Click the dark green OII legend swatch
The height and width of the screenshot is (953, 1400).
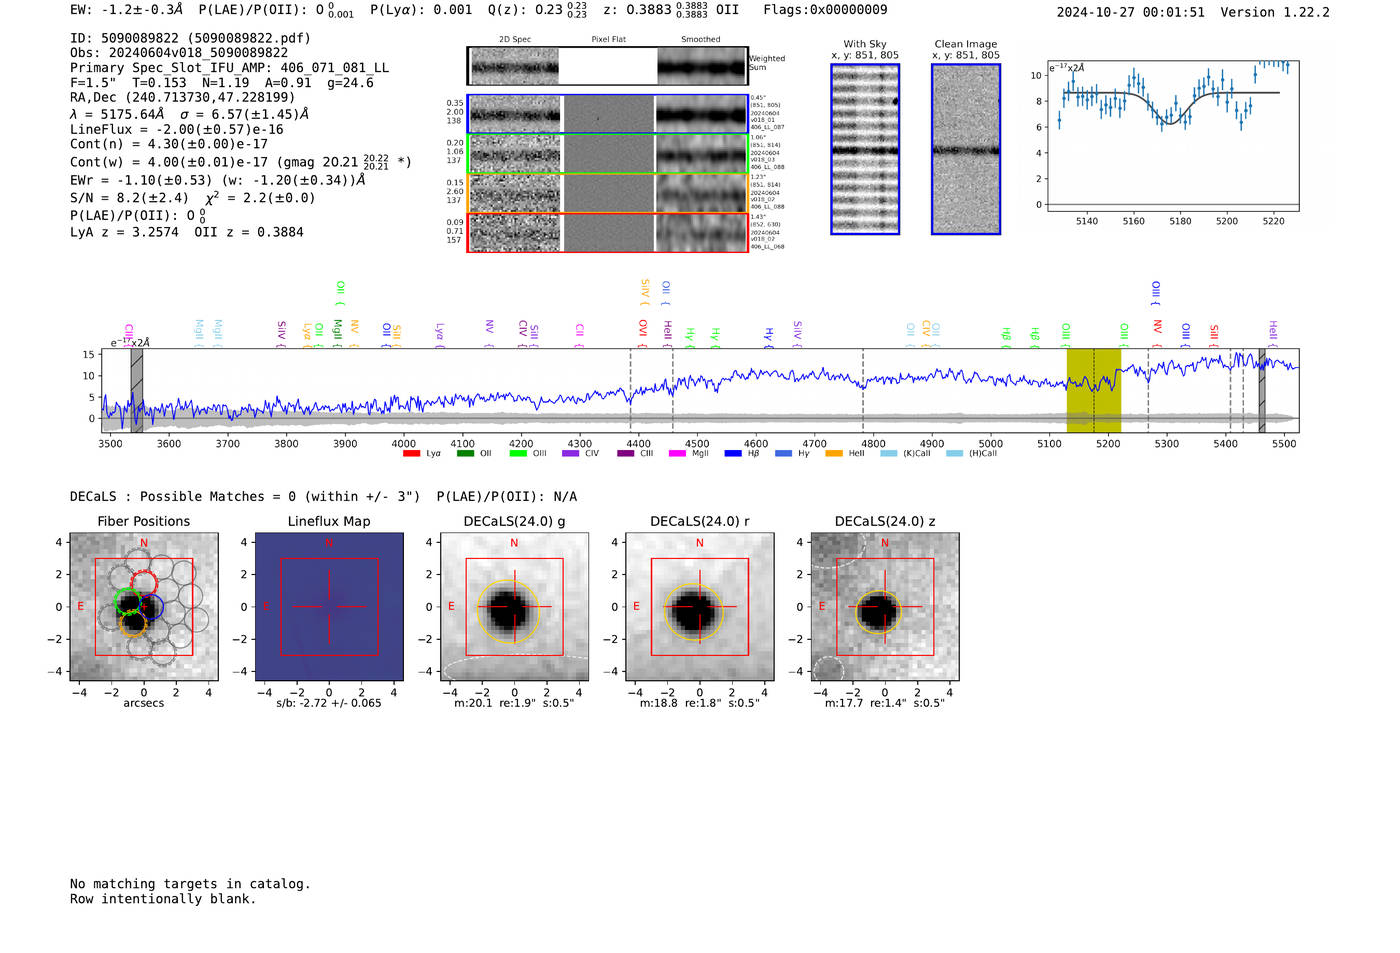[x=465, y=454]
